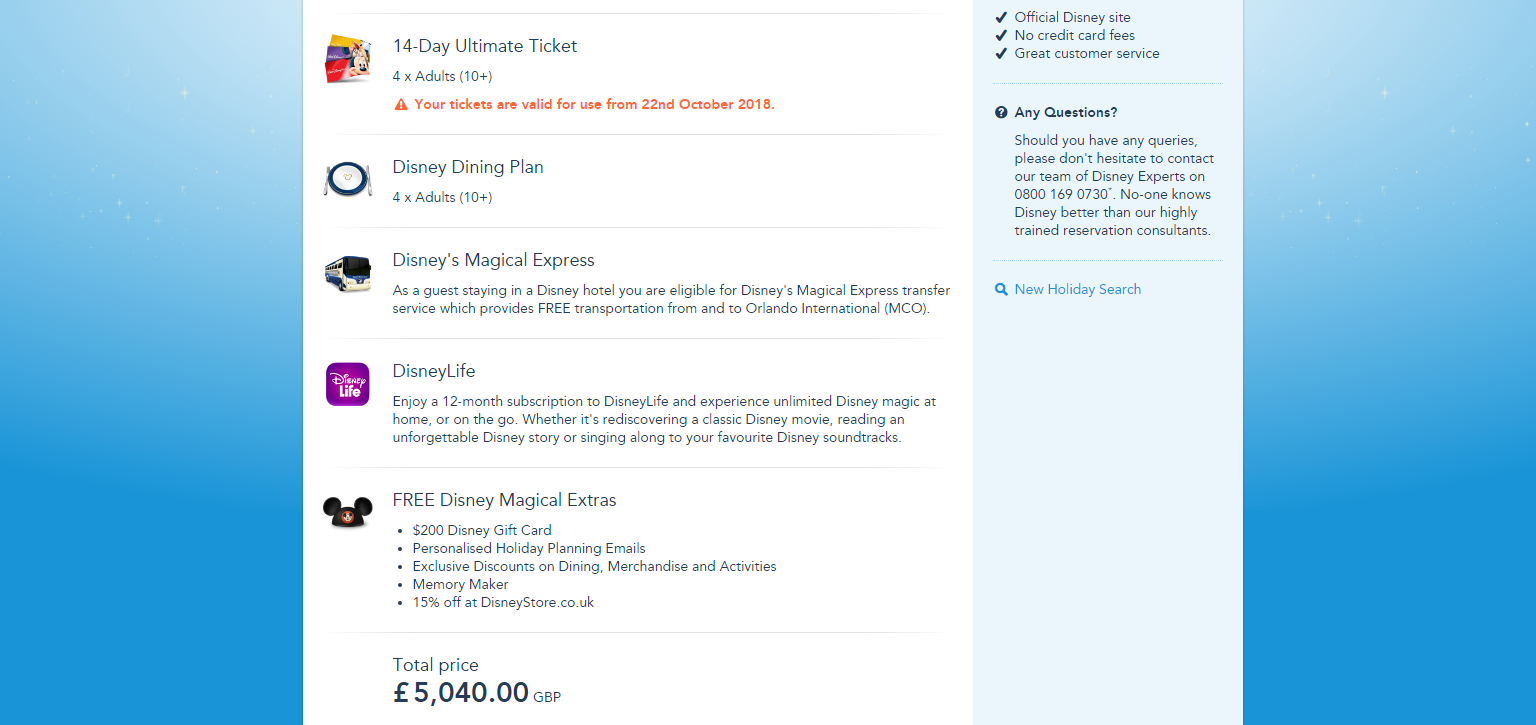This screenshot has height=725, width=1536.
Task: Click the purple DisneyLife app icon
Action: pyautogui.click(x=347, y=384)
